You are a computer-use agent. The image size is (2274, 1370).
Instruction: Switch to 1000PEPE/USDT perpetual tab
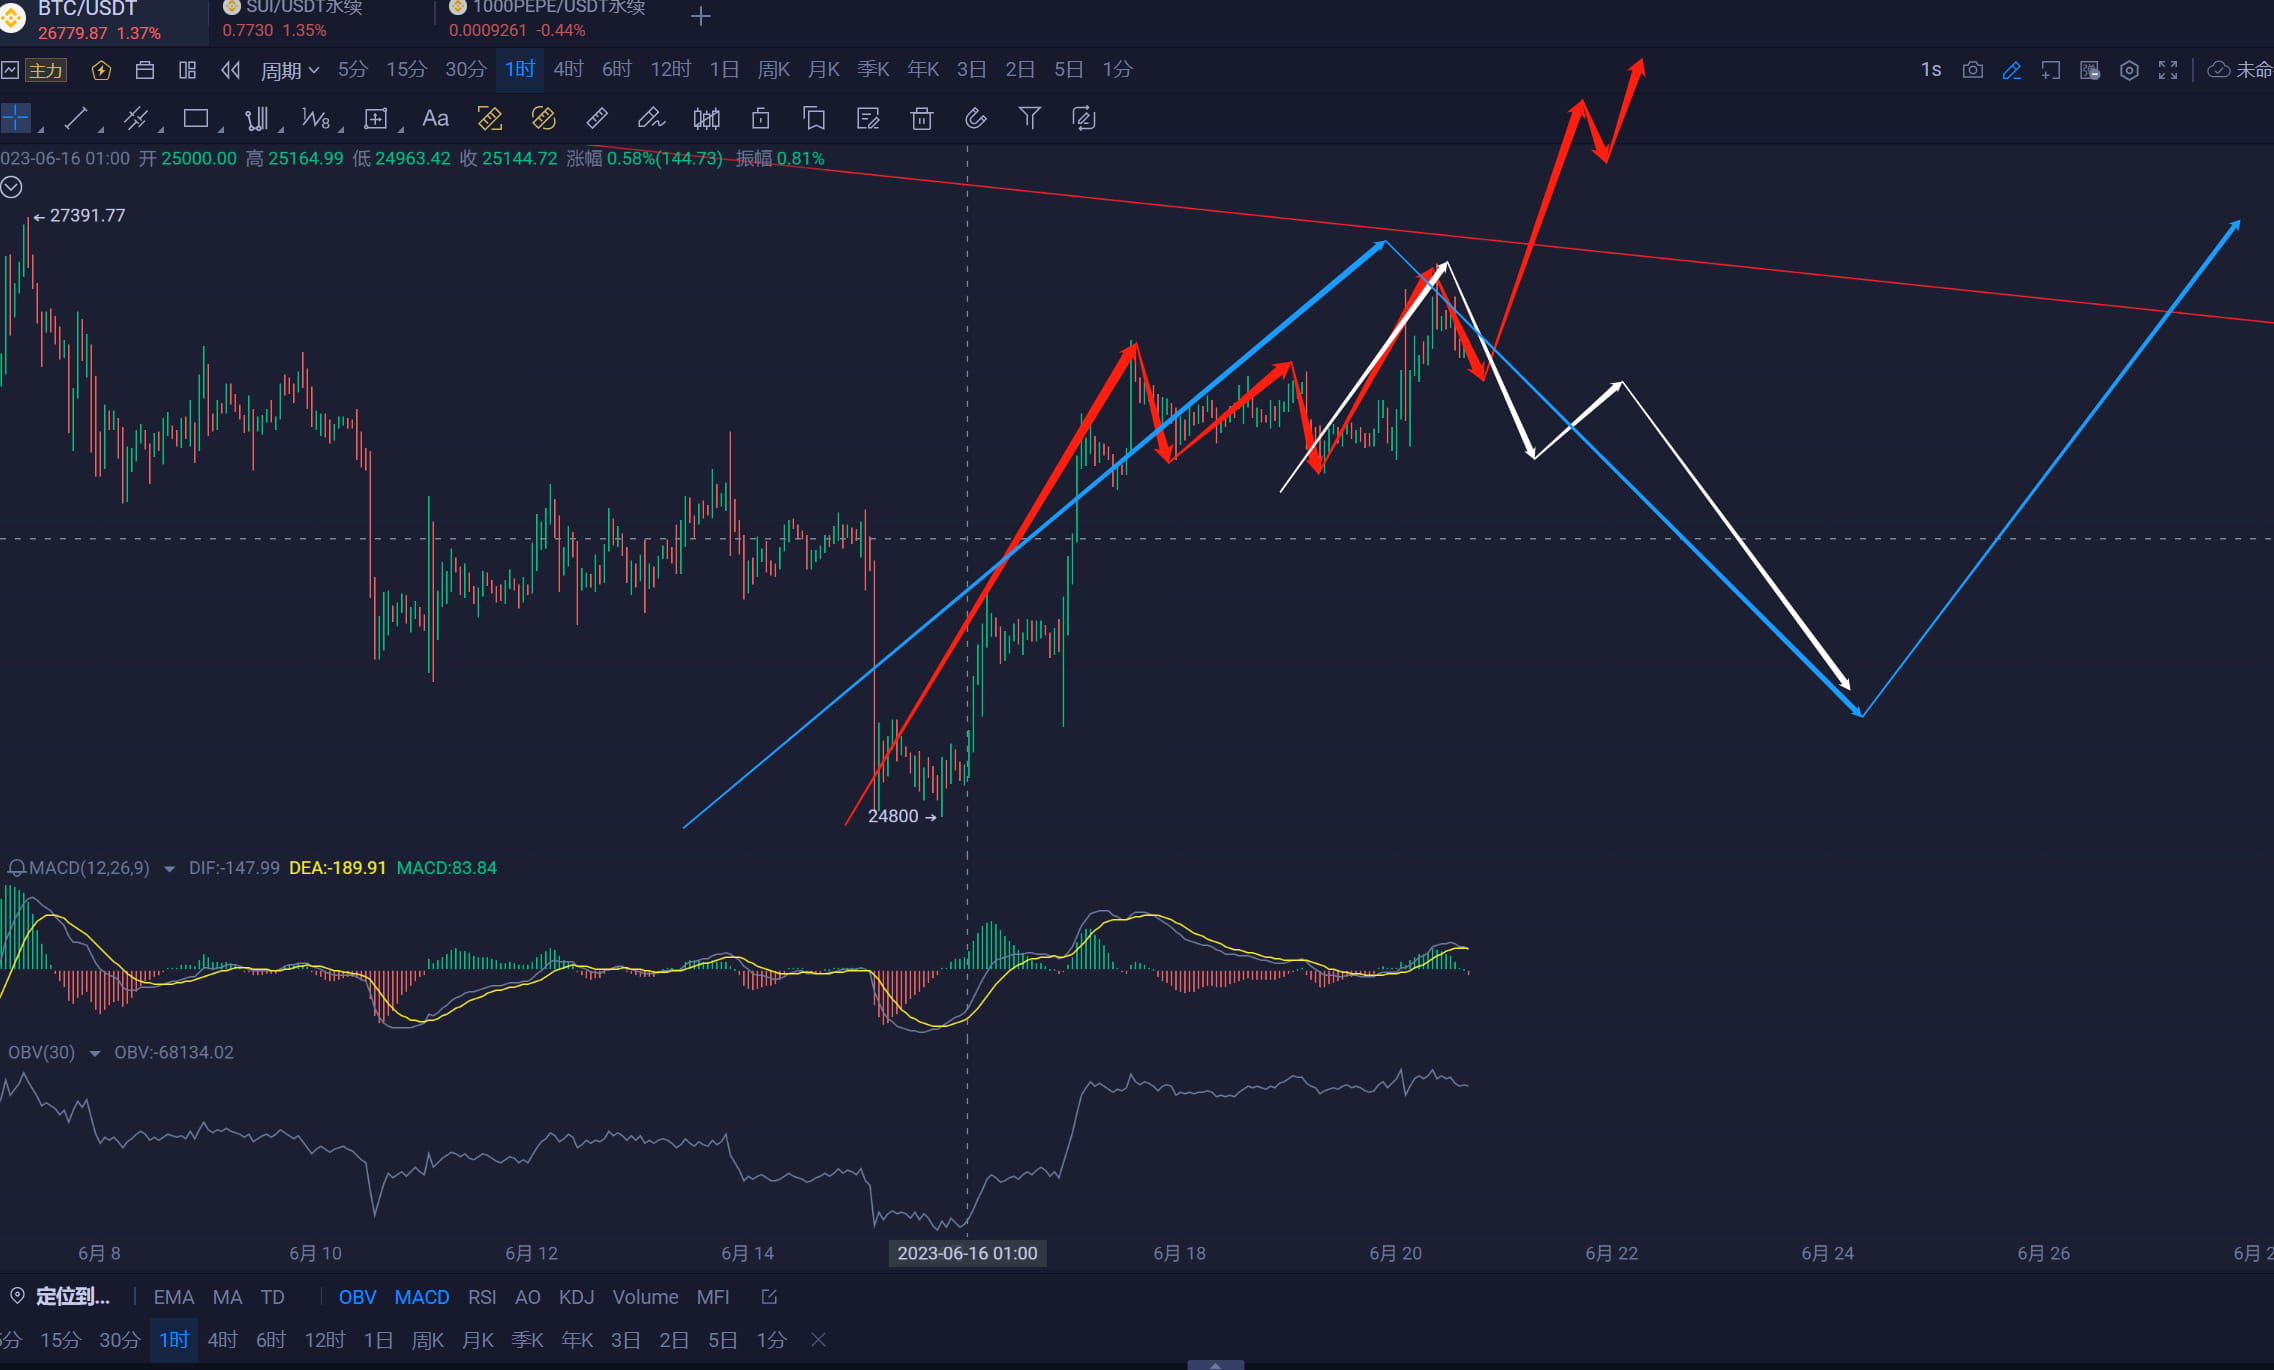coord(548,20)
